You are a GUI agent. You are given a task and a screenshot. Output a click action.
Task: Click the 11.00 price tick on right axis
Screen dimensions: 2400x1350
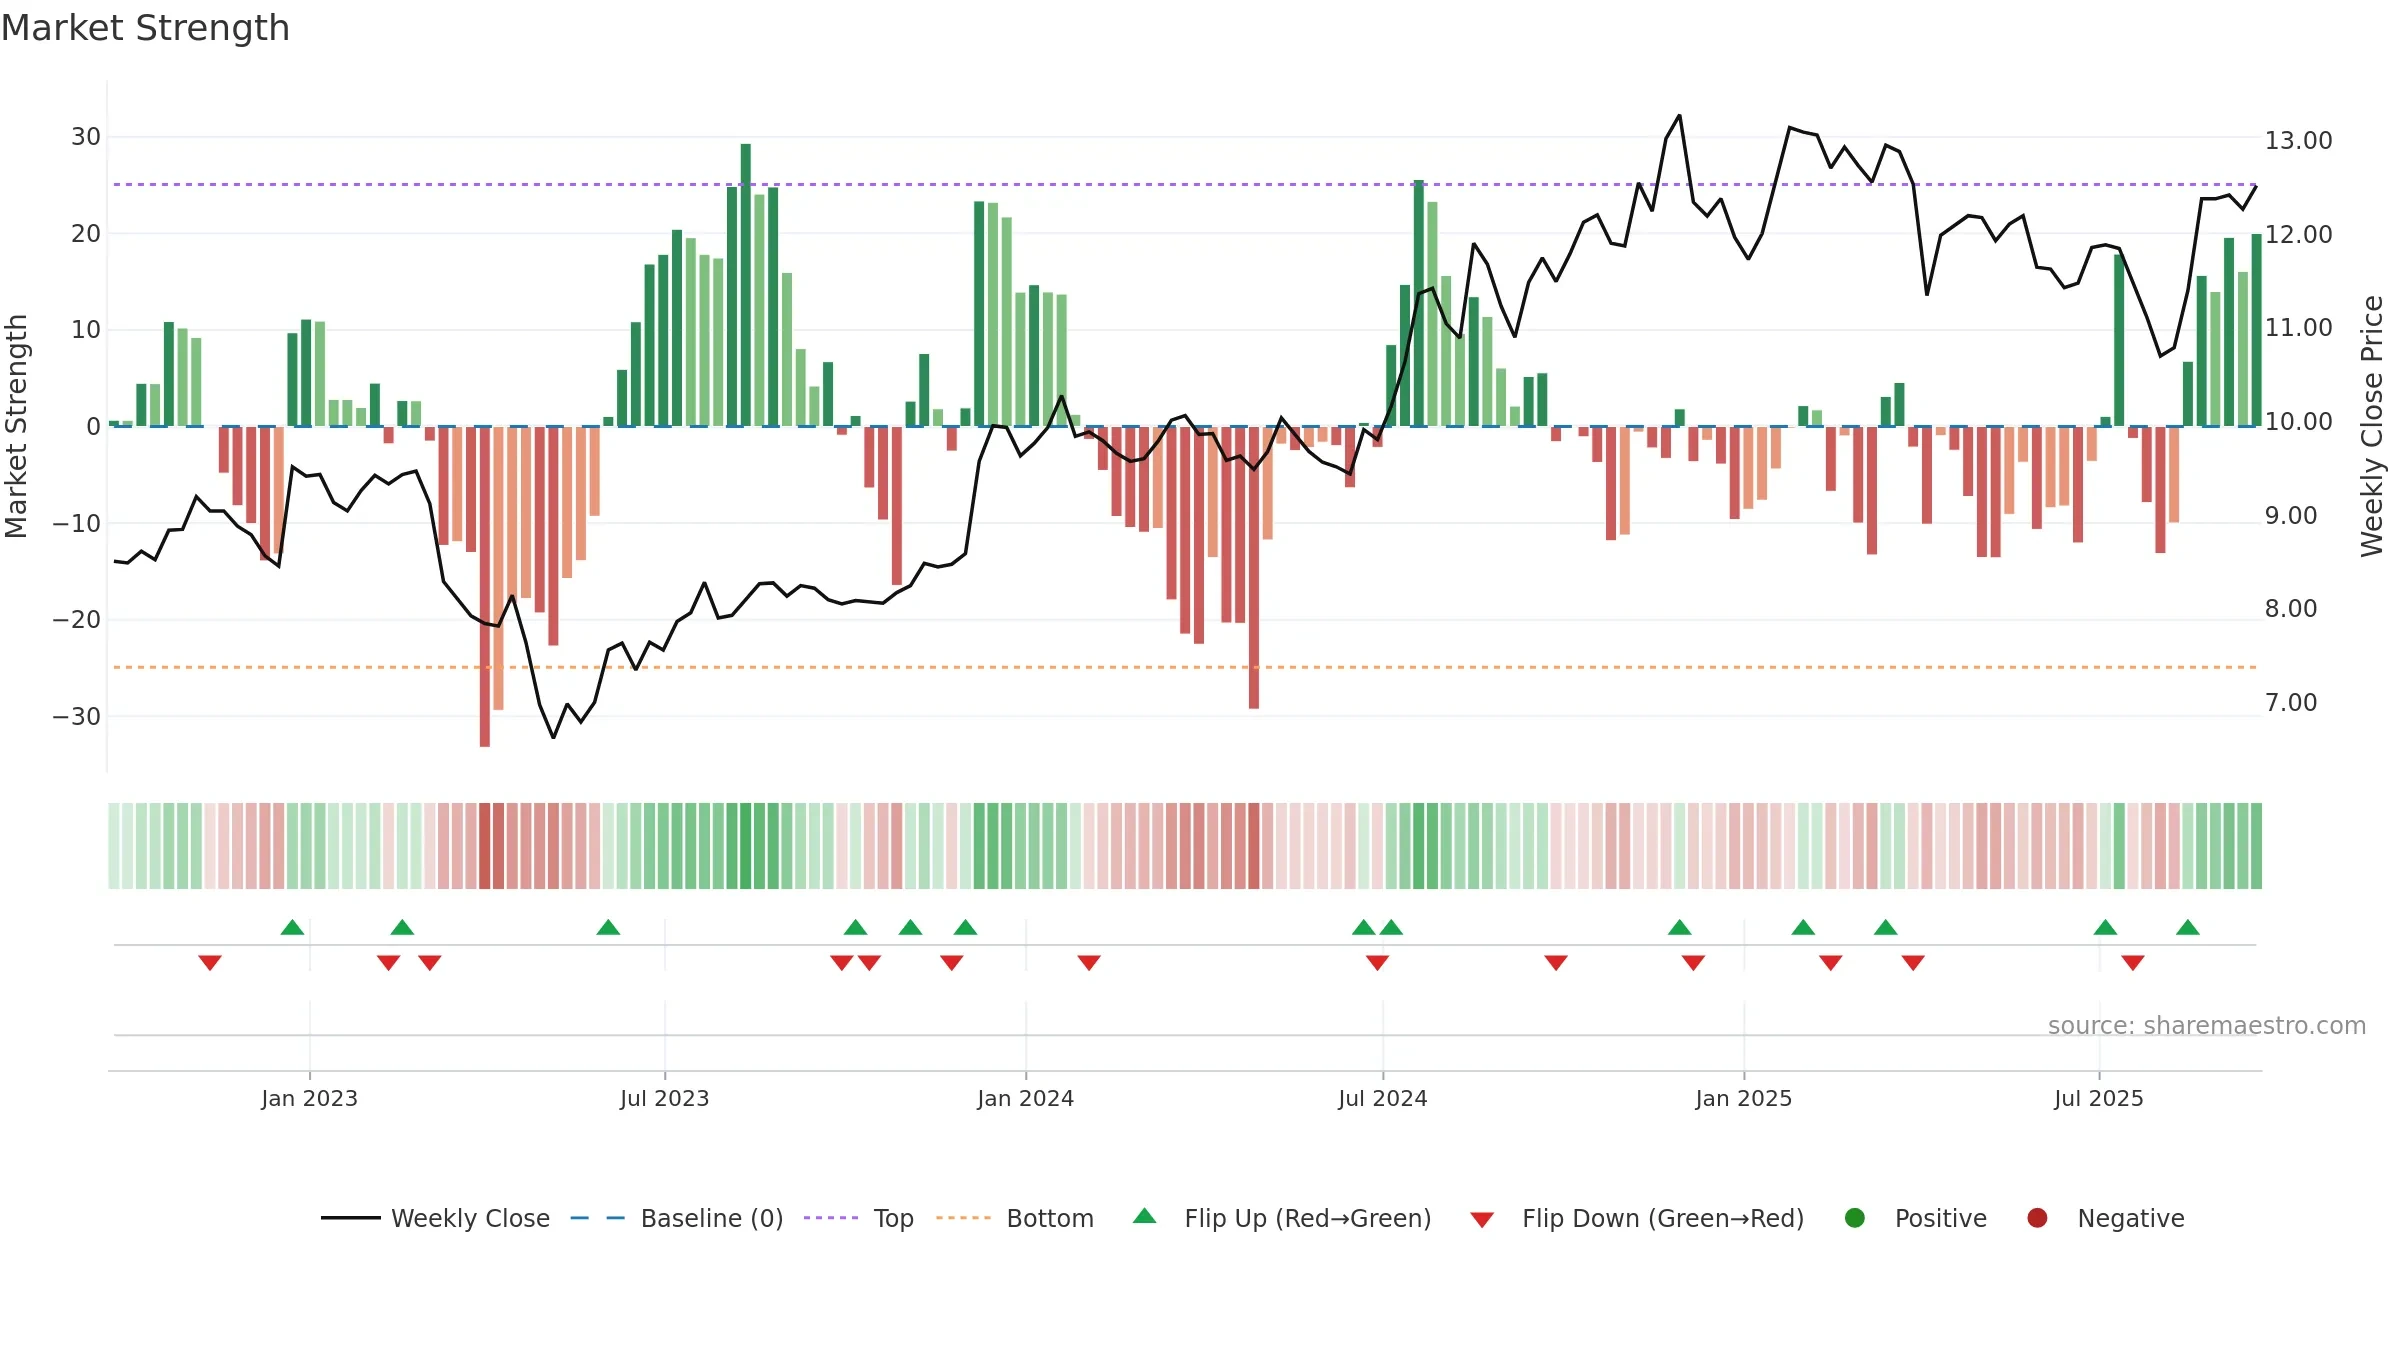[2299, 328]
